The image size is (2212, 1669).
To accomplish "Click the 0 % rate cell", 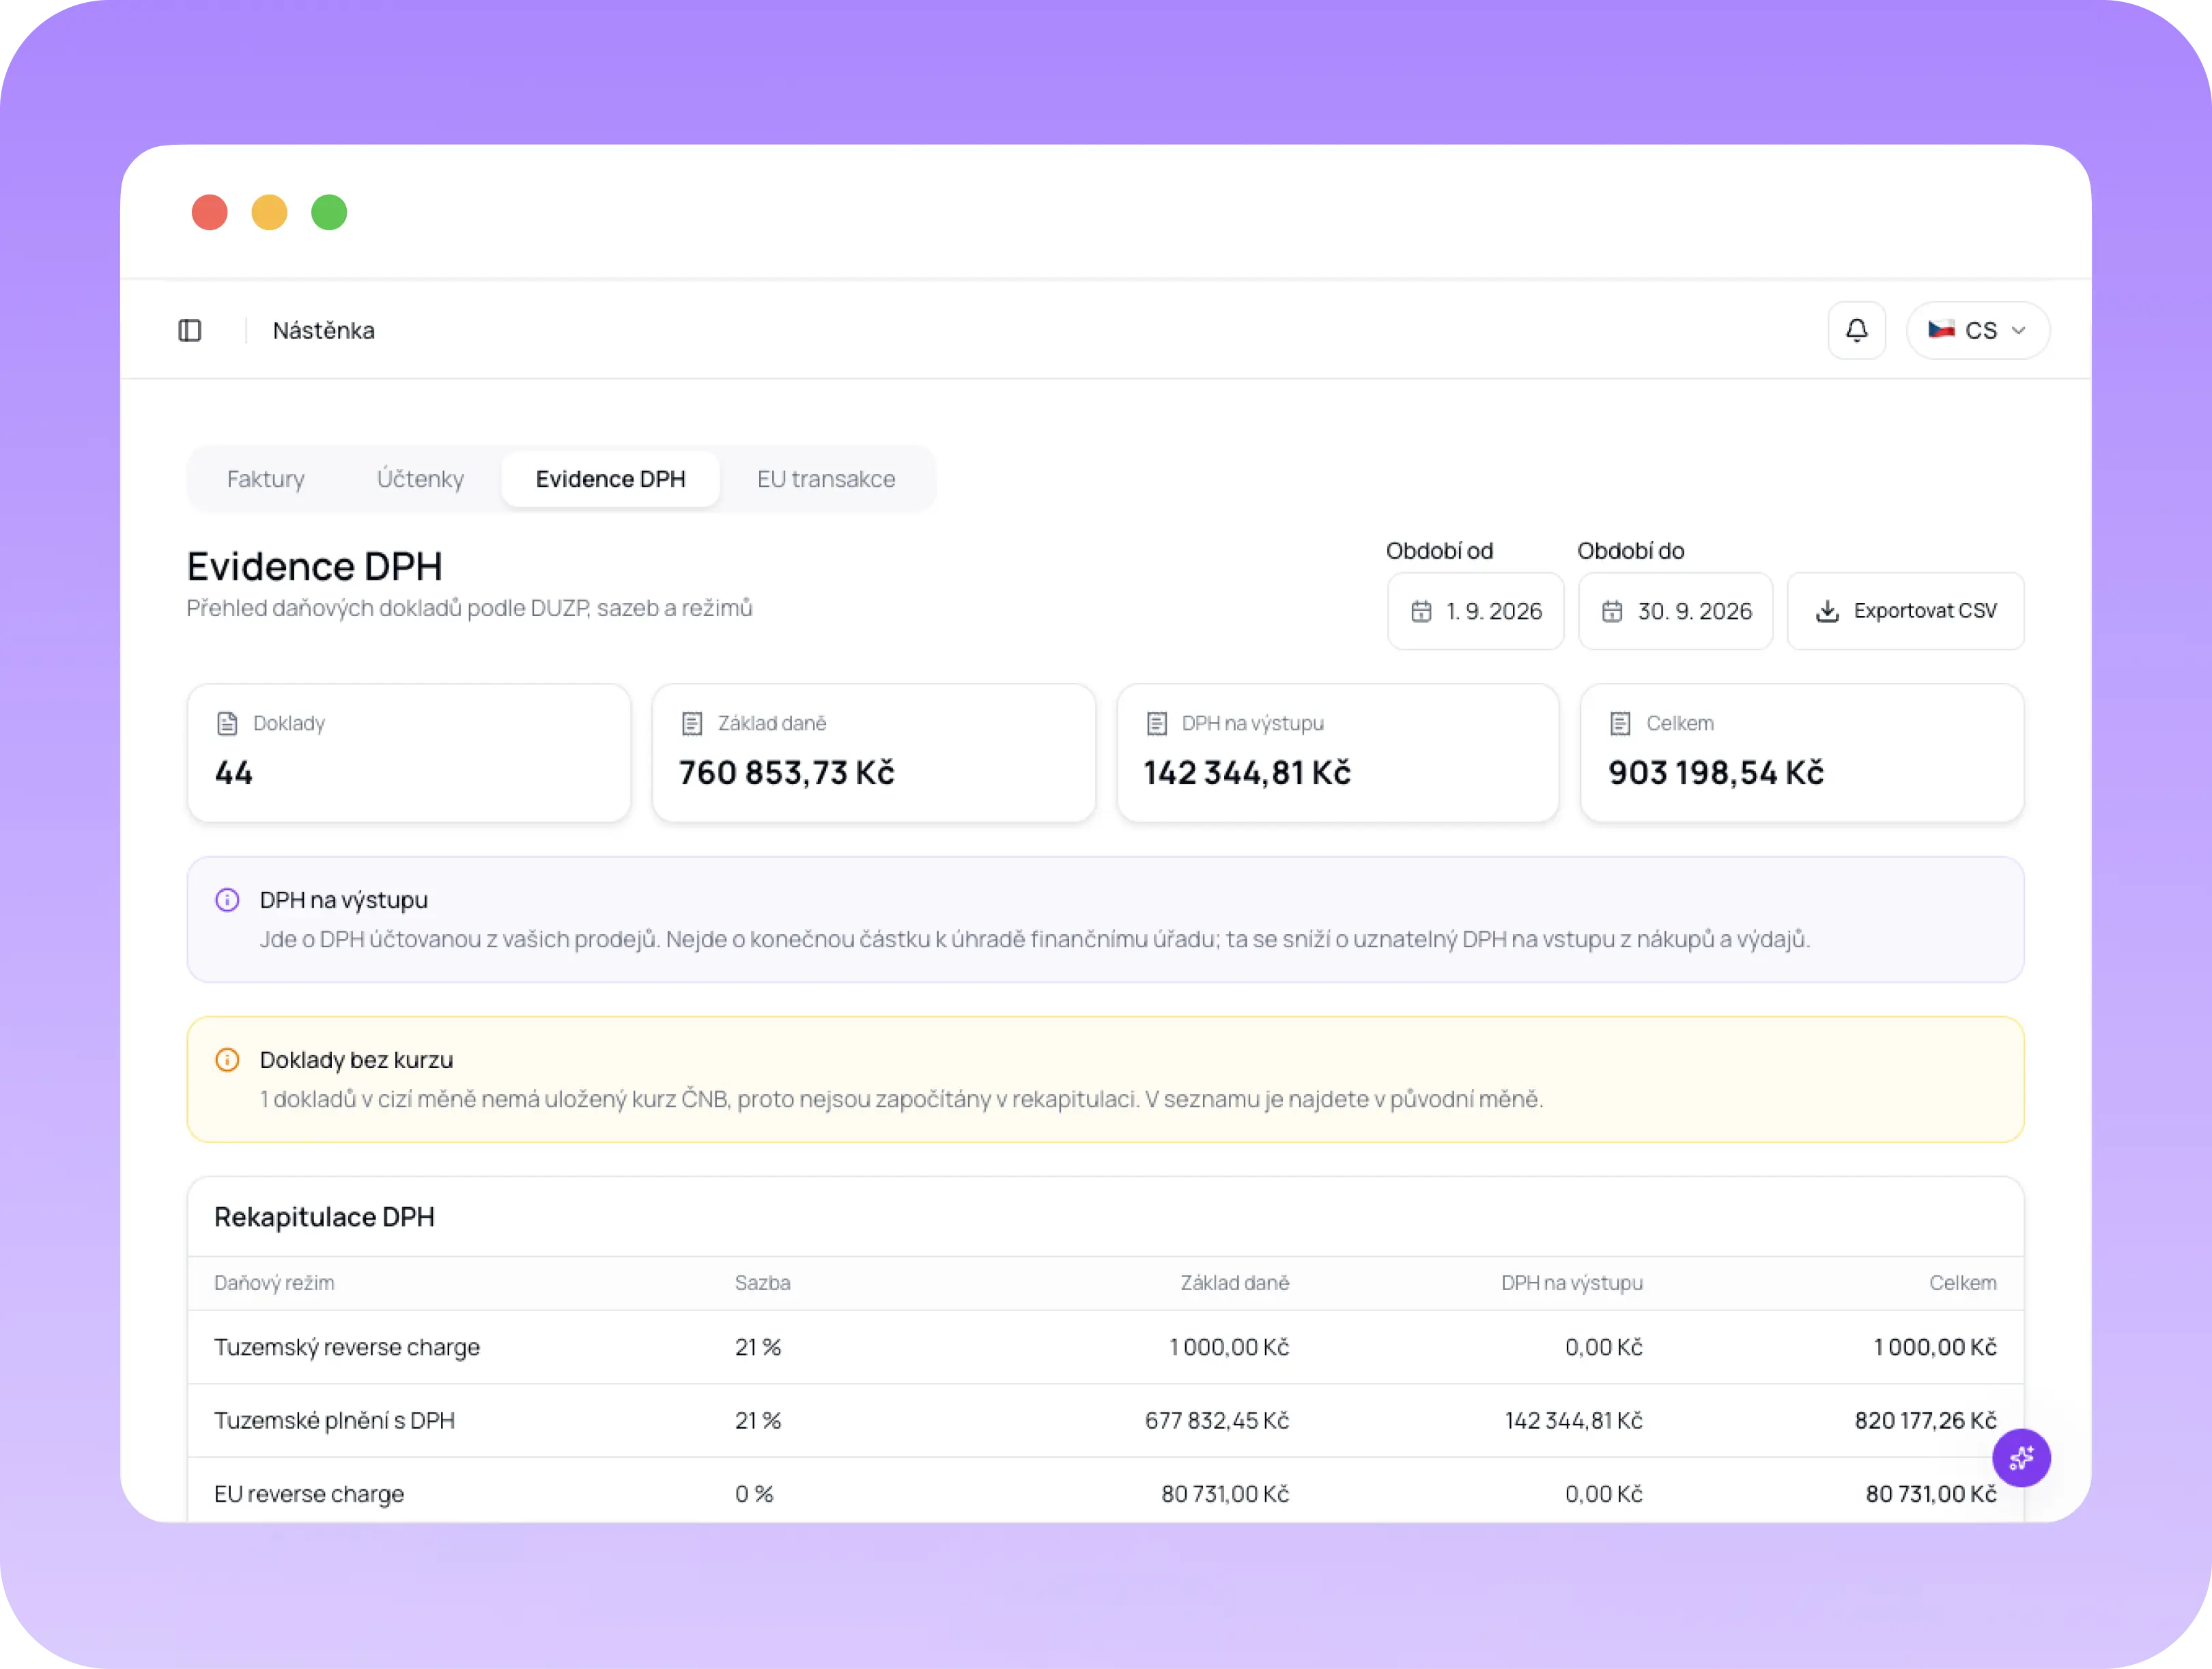I will [754, 1493].
